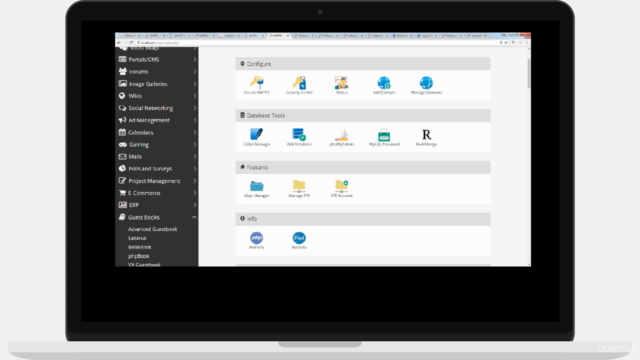Switch to the active AMPPS browser tab

coord(278,36)
